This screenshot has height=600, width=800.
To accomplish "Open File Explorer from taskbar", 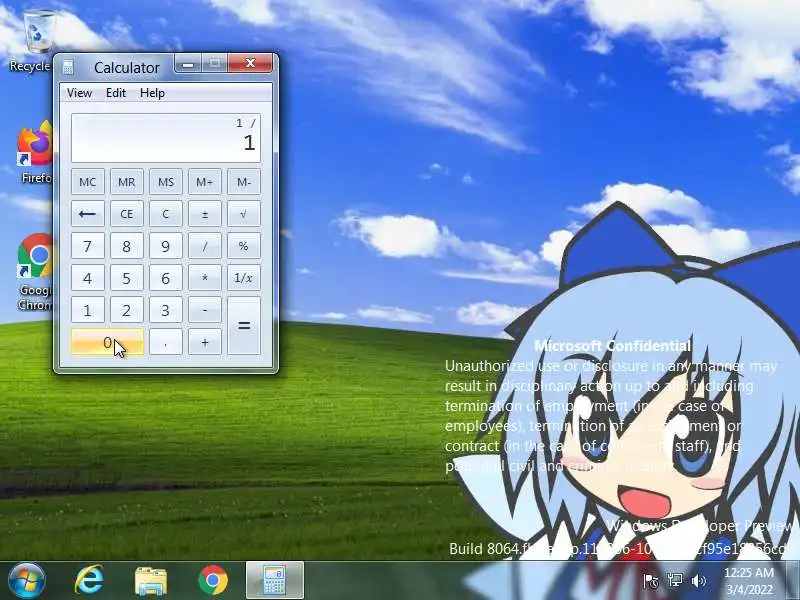I will [x=151, y=581].
